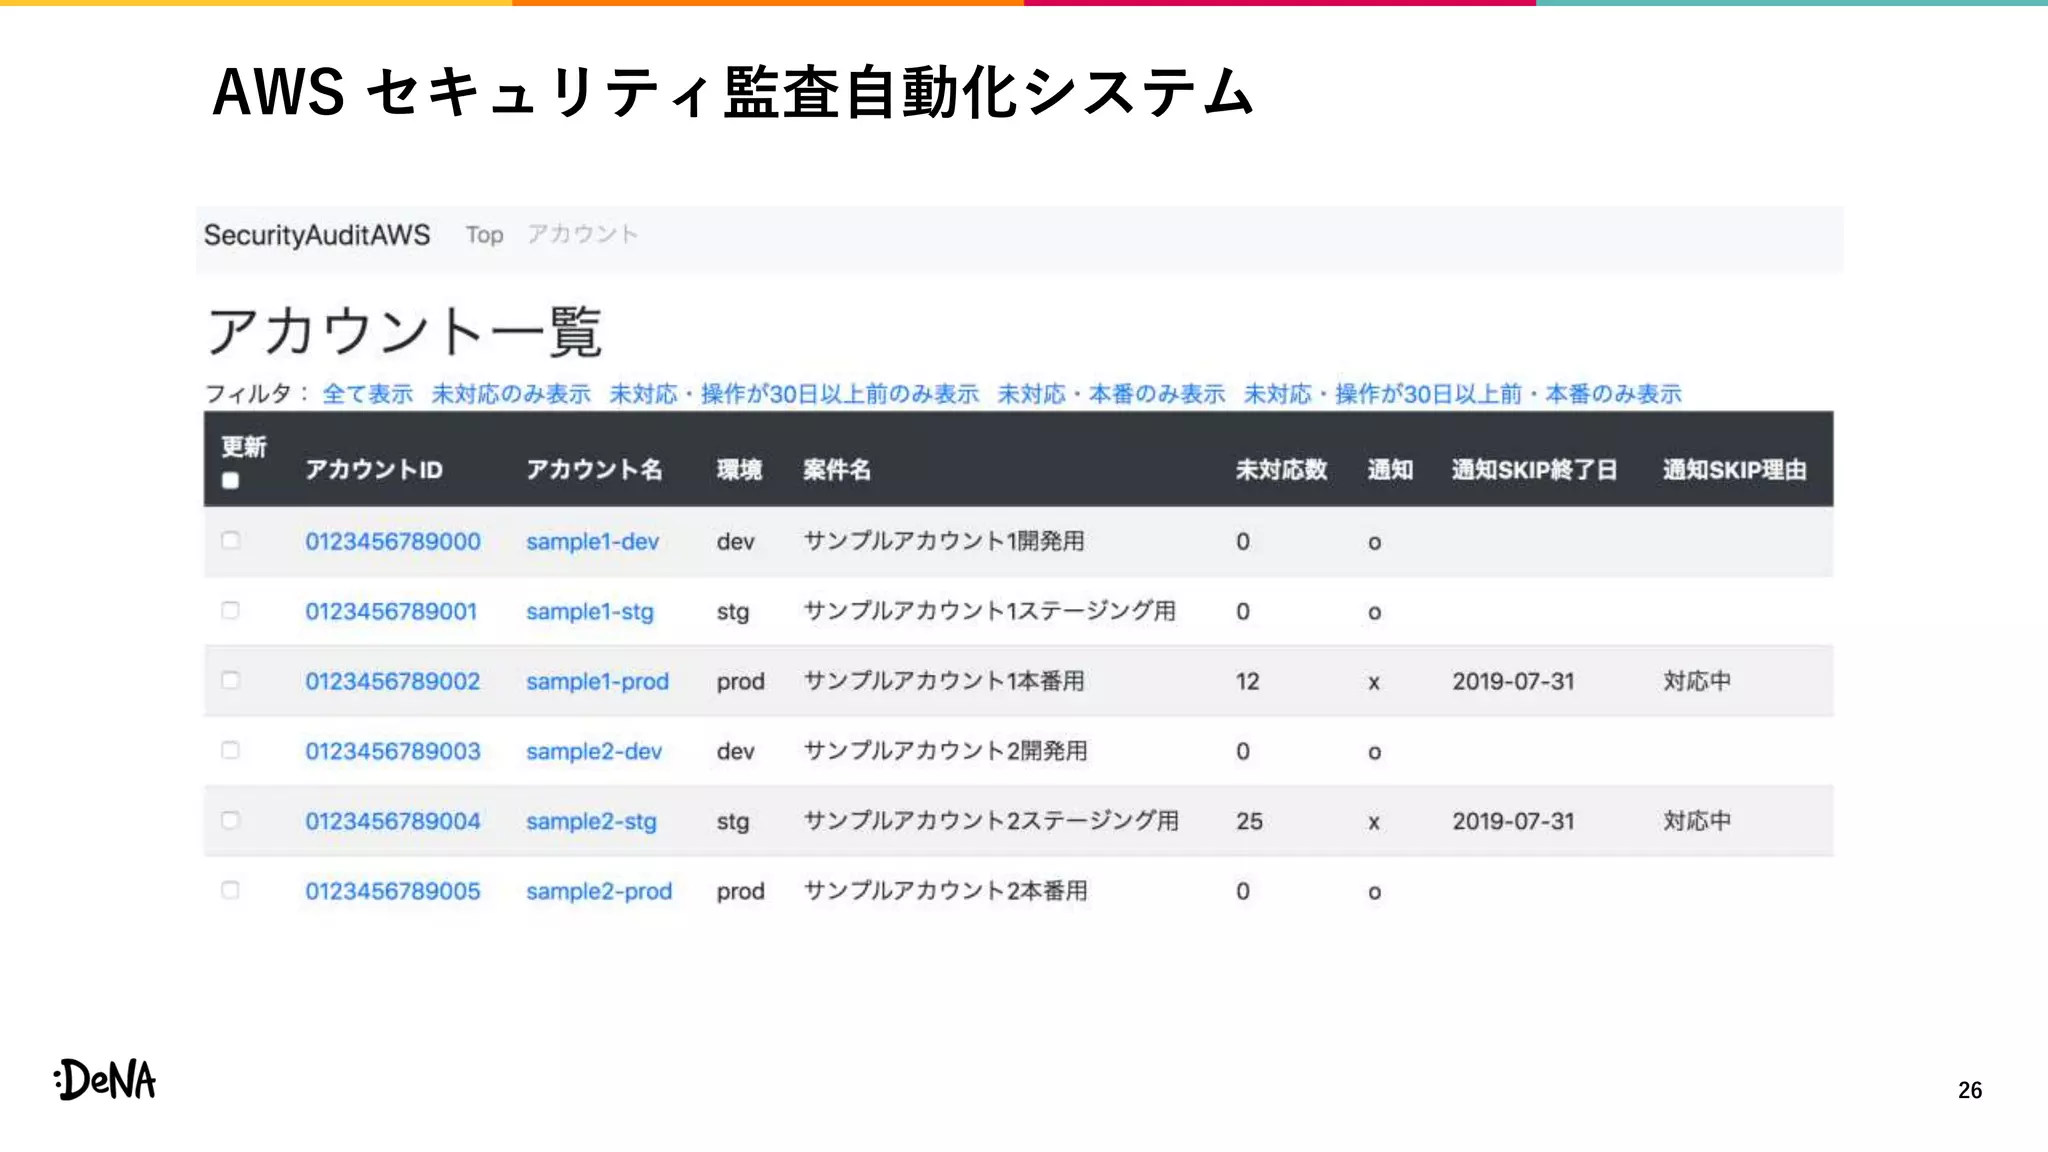Open the sample2-dev account name link

(594, 751)
